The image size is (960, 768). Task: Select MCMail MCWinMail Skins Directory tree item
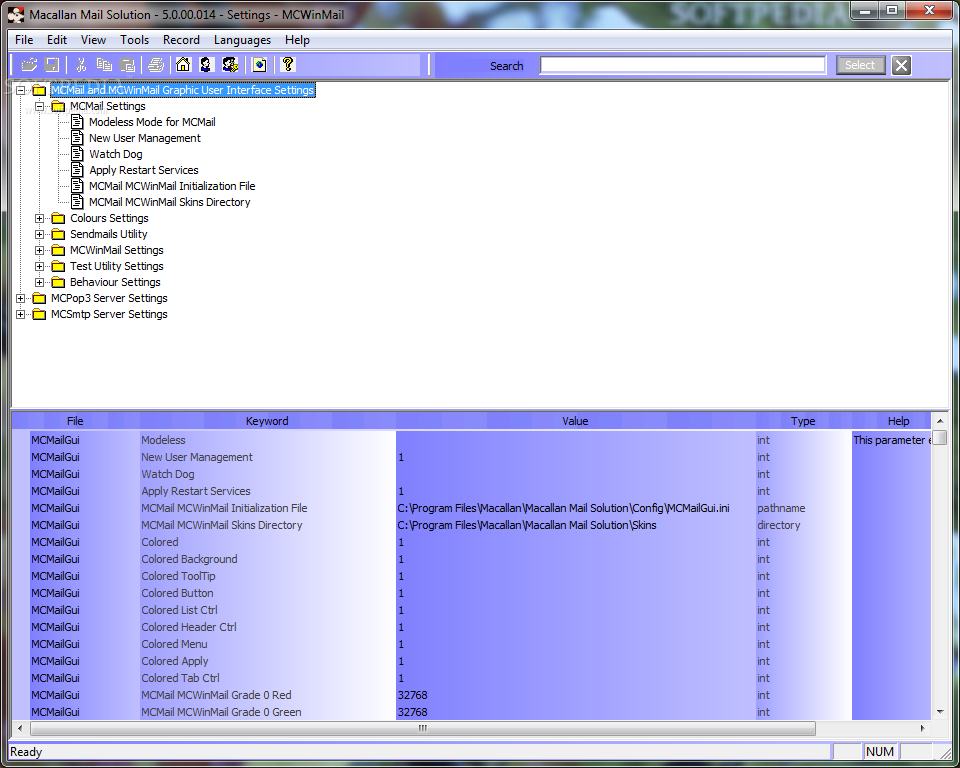click(170, 202)
